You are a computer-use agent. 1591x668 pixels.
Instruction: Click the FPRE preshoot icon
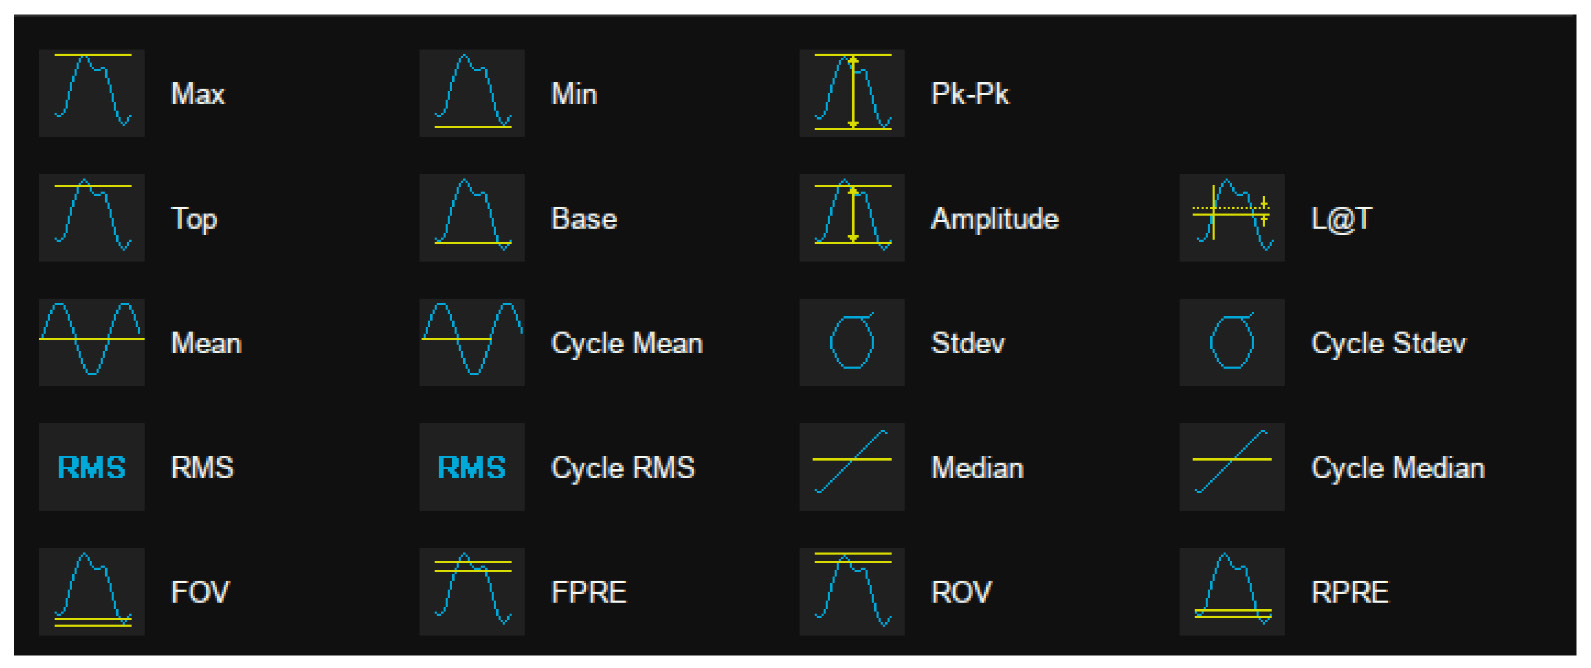click(x=472, y=591)
